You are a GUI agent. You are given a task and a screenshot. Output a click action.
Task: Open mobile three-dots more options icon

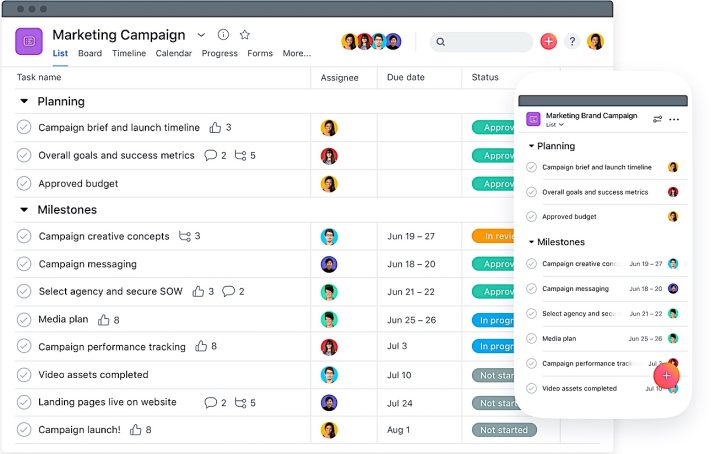pos(674,119)
